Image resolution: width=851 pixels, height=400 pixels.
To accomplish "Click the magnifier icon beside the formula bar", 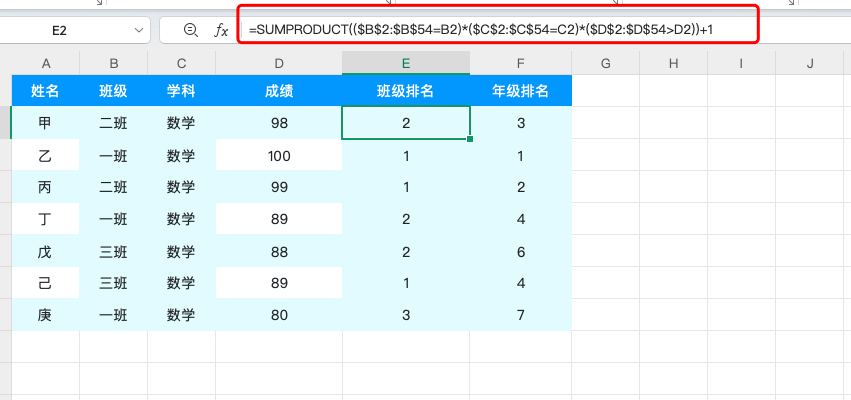I will coord(190,30).
